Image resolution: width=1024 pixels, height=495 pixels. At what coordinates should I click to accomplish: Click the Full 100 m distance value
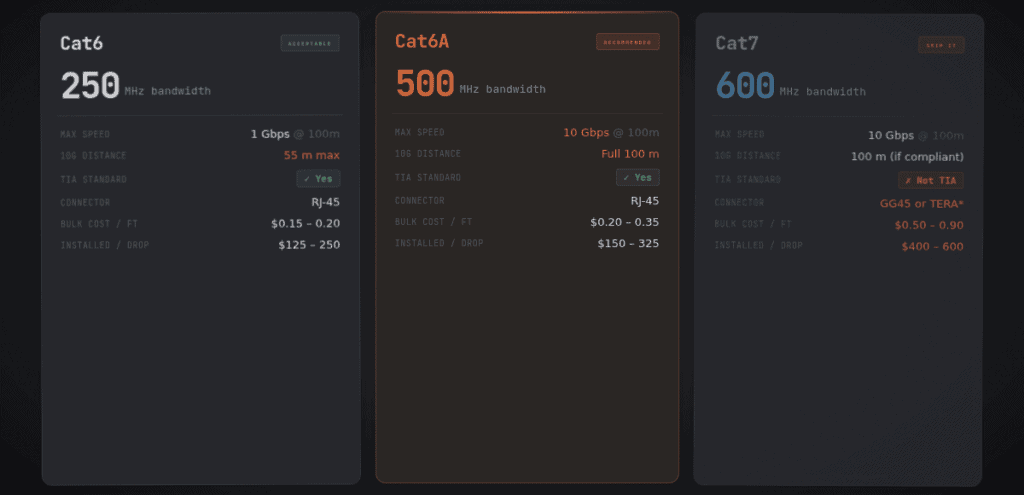click(630, 154)
